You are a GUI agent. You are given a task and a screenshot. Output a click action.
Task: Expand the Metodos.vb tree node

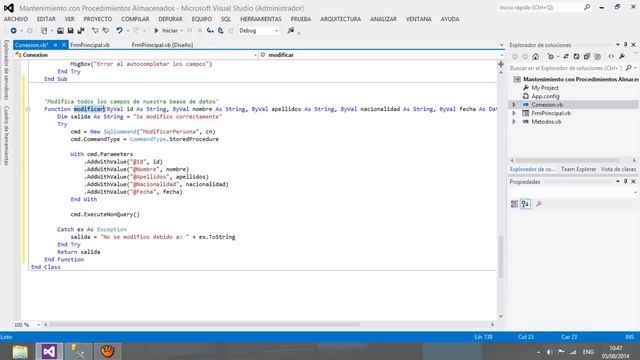coord(514,122)
